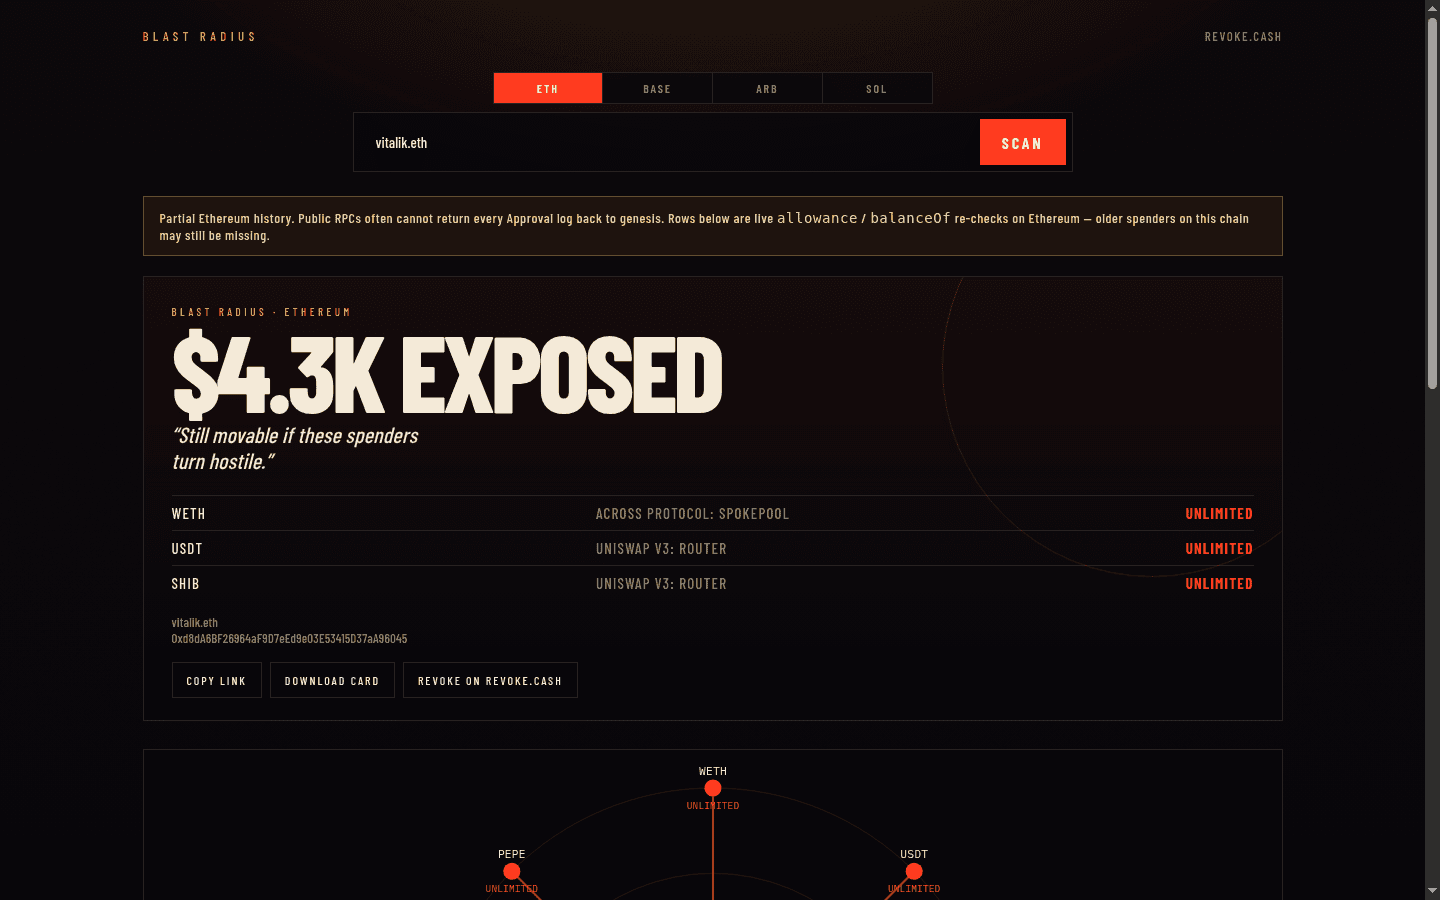
Task: Click the $4.3K EXPOSED headline
Action: [447, 375]
